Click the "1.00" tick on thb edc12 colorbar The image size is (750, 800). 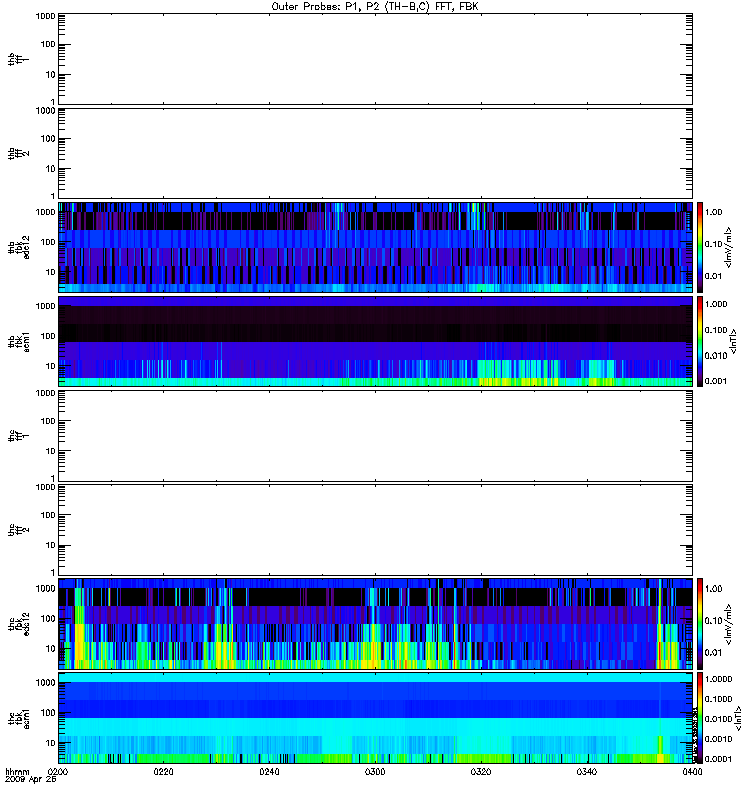point(714,212)
